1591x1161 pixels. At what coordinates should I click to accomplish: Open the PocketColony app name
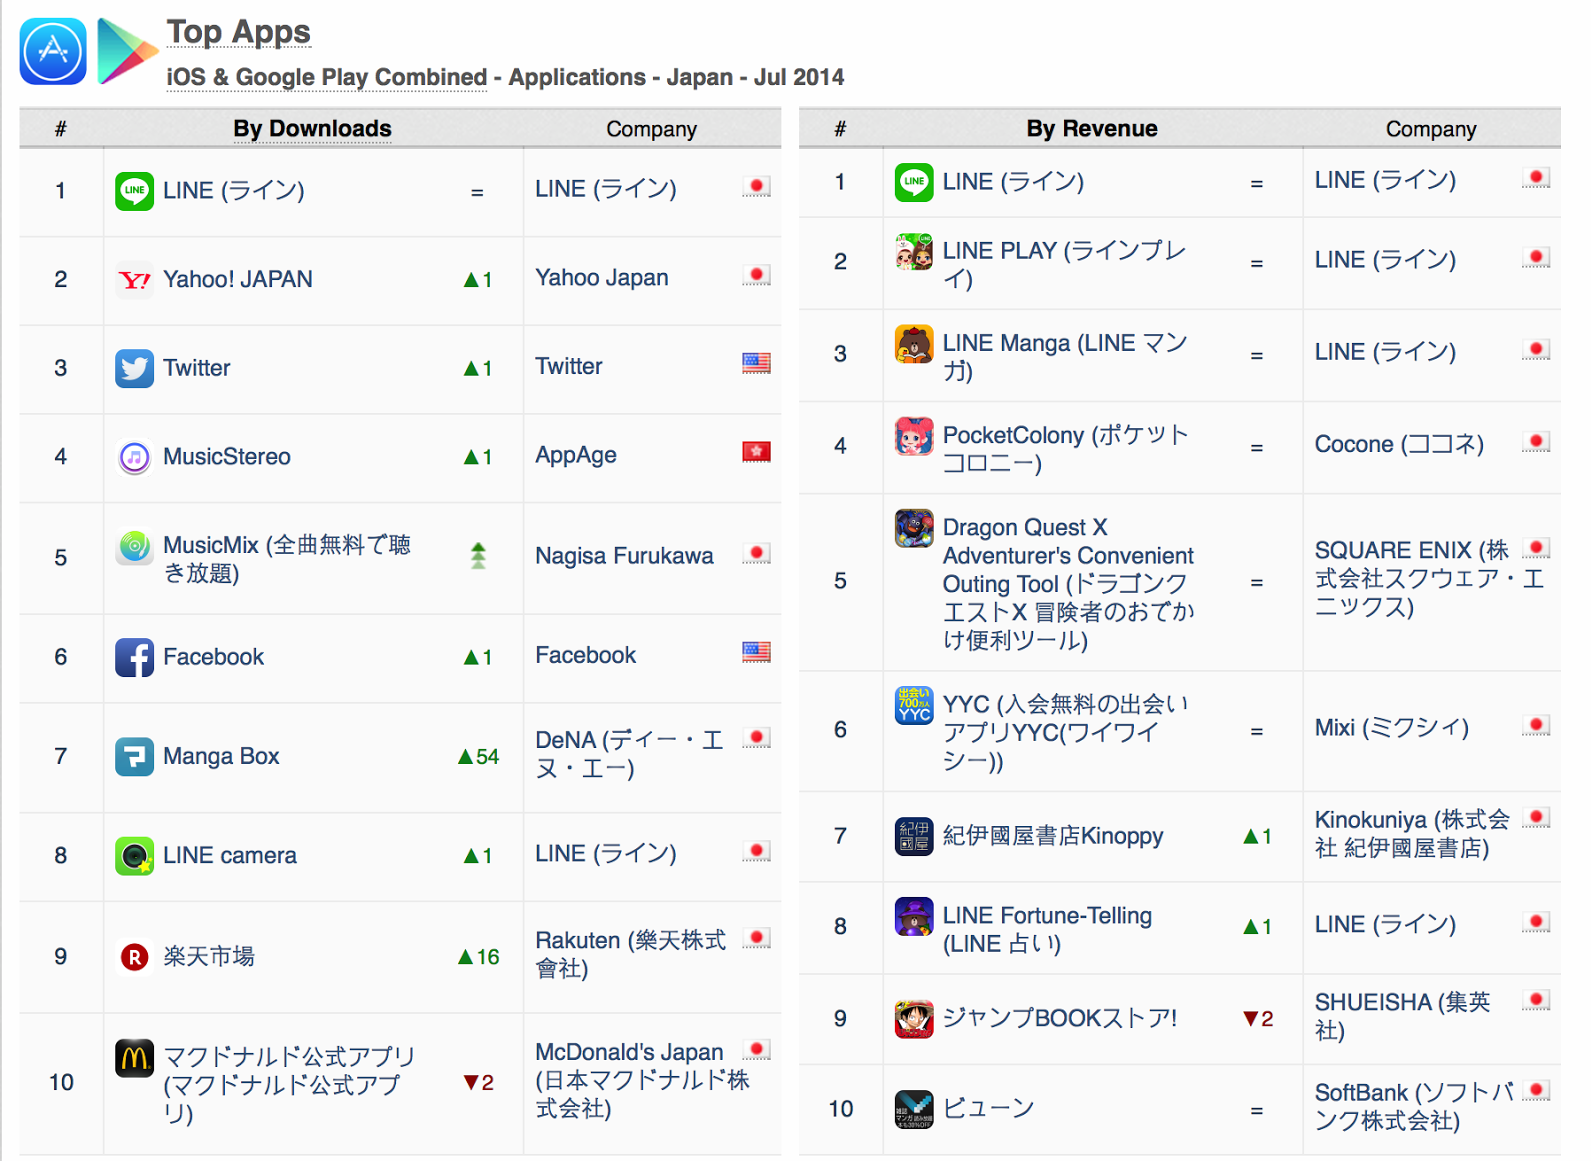pos(1066,449)
